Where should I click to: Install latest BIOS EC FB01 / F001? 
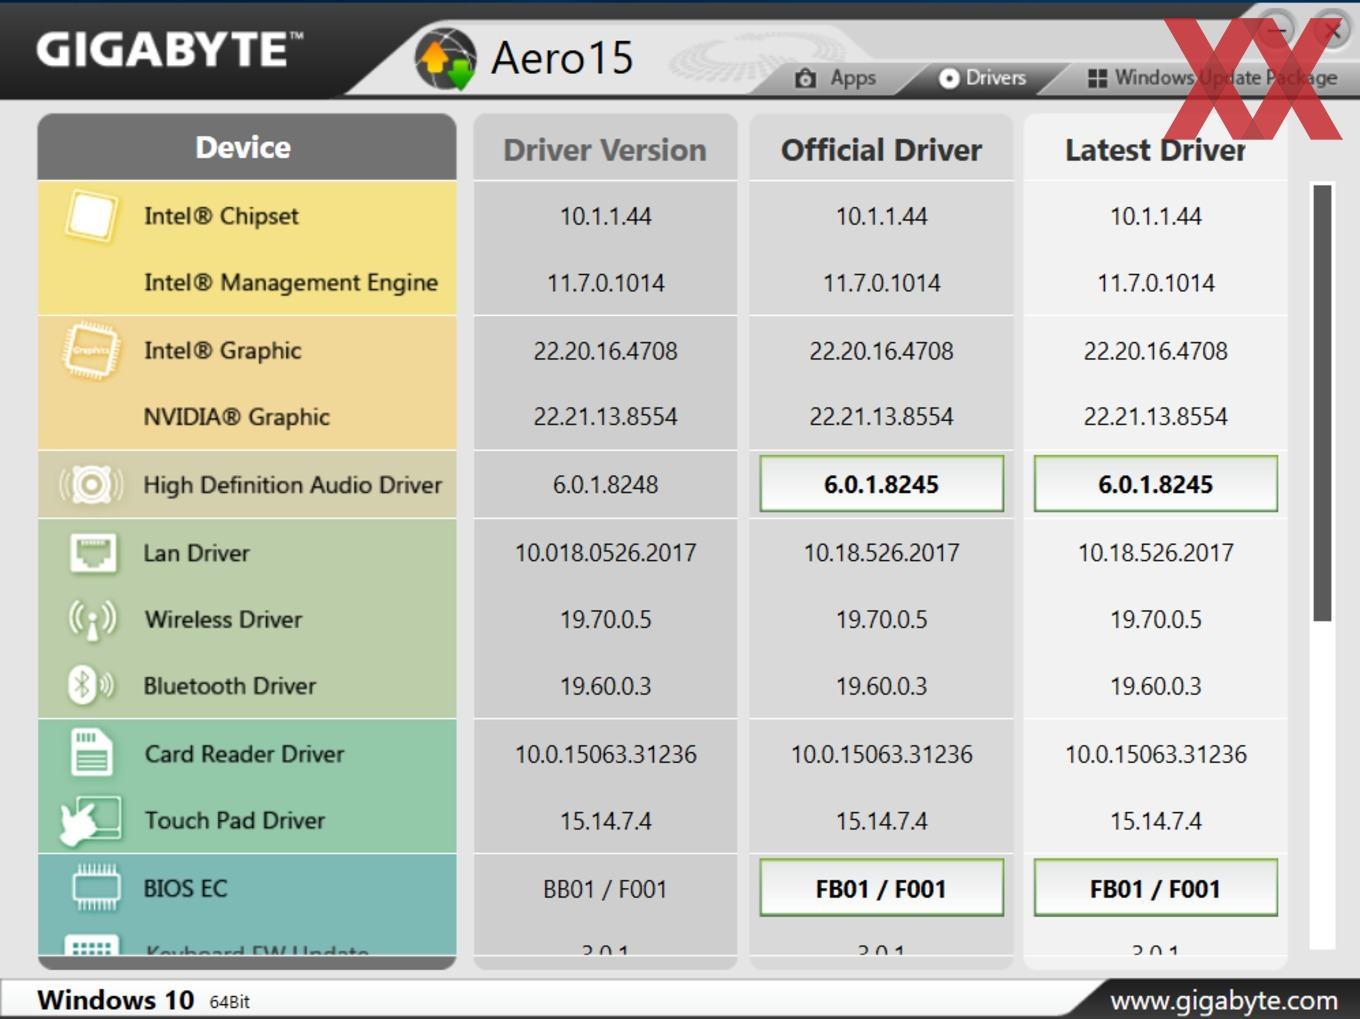(x=1155, y=888)
